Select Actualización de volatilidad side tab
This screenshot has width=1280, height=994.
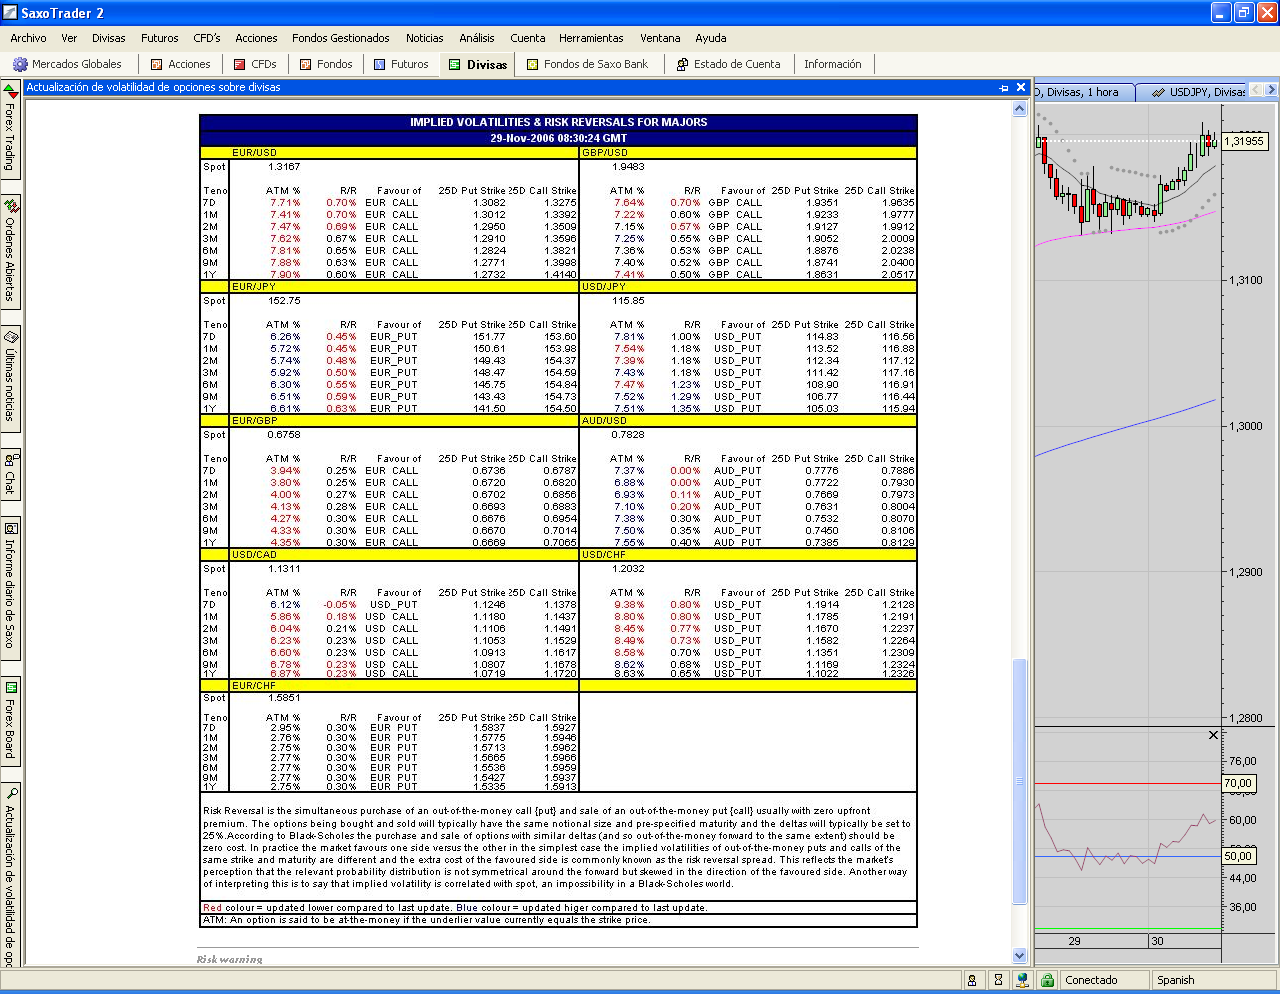10,876
